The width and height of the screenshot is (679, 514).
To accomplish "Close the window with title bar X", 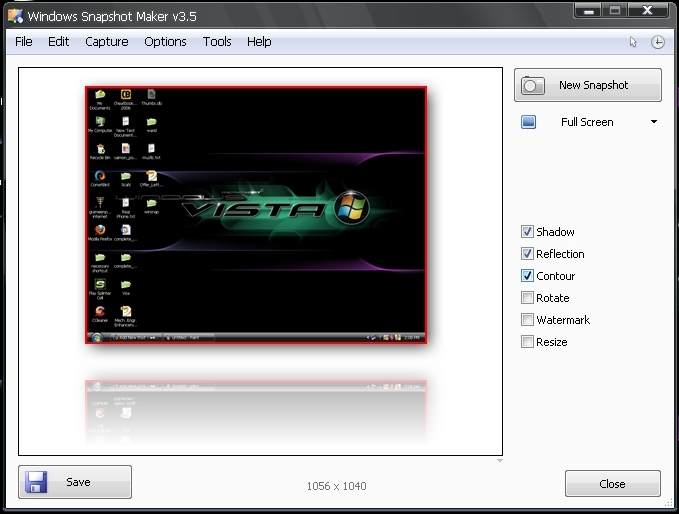I will 647,11.
